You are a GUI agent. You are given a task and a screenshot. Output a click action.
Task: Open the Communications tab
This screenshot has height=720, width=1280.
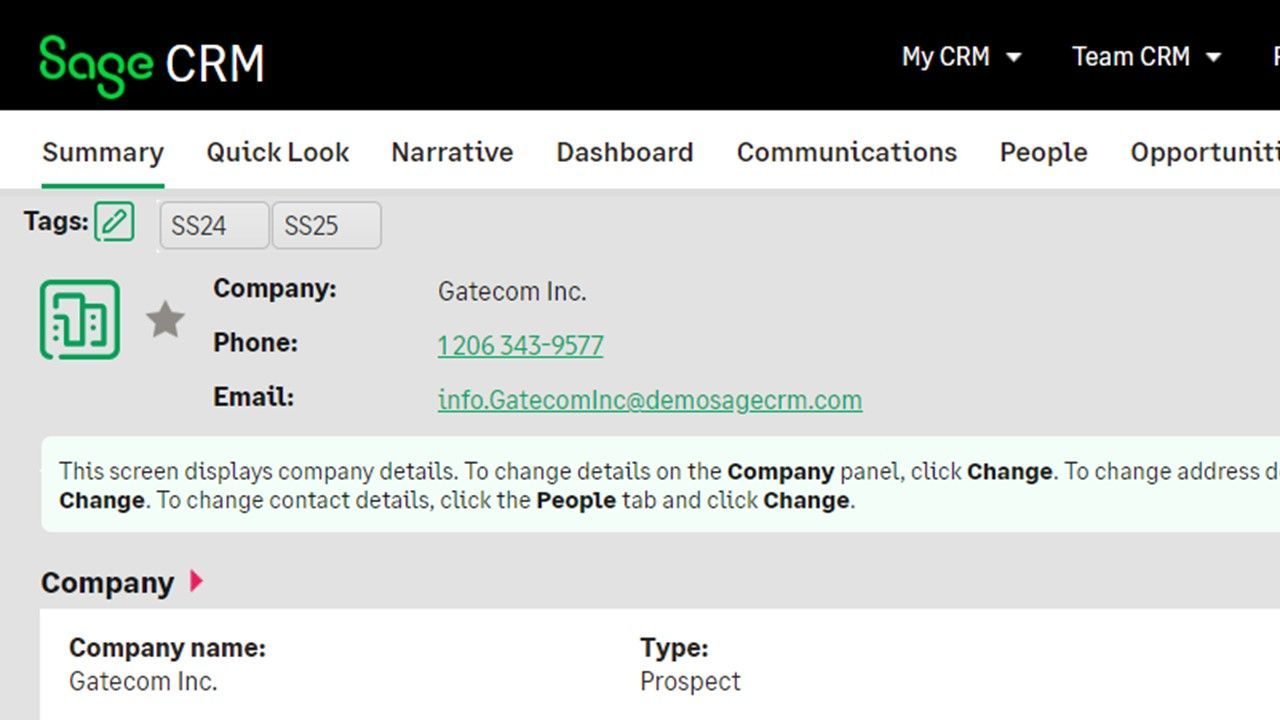tap(847, 152)
